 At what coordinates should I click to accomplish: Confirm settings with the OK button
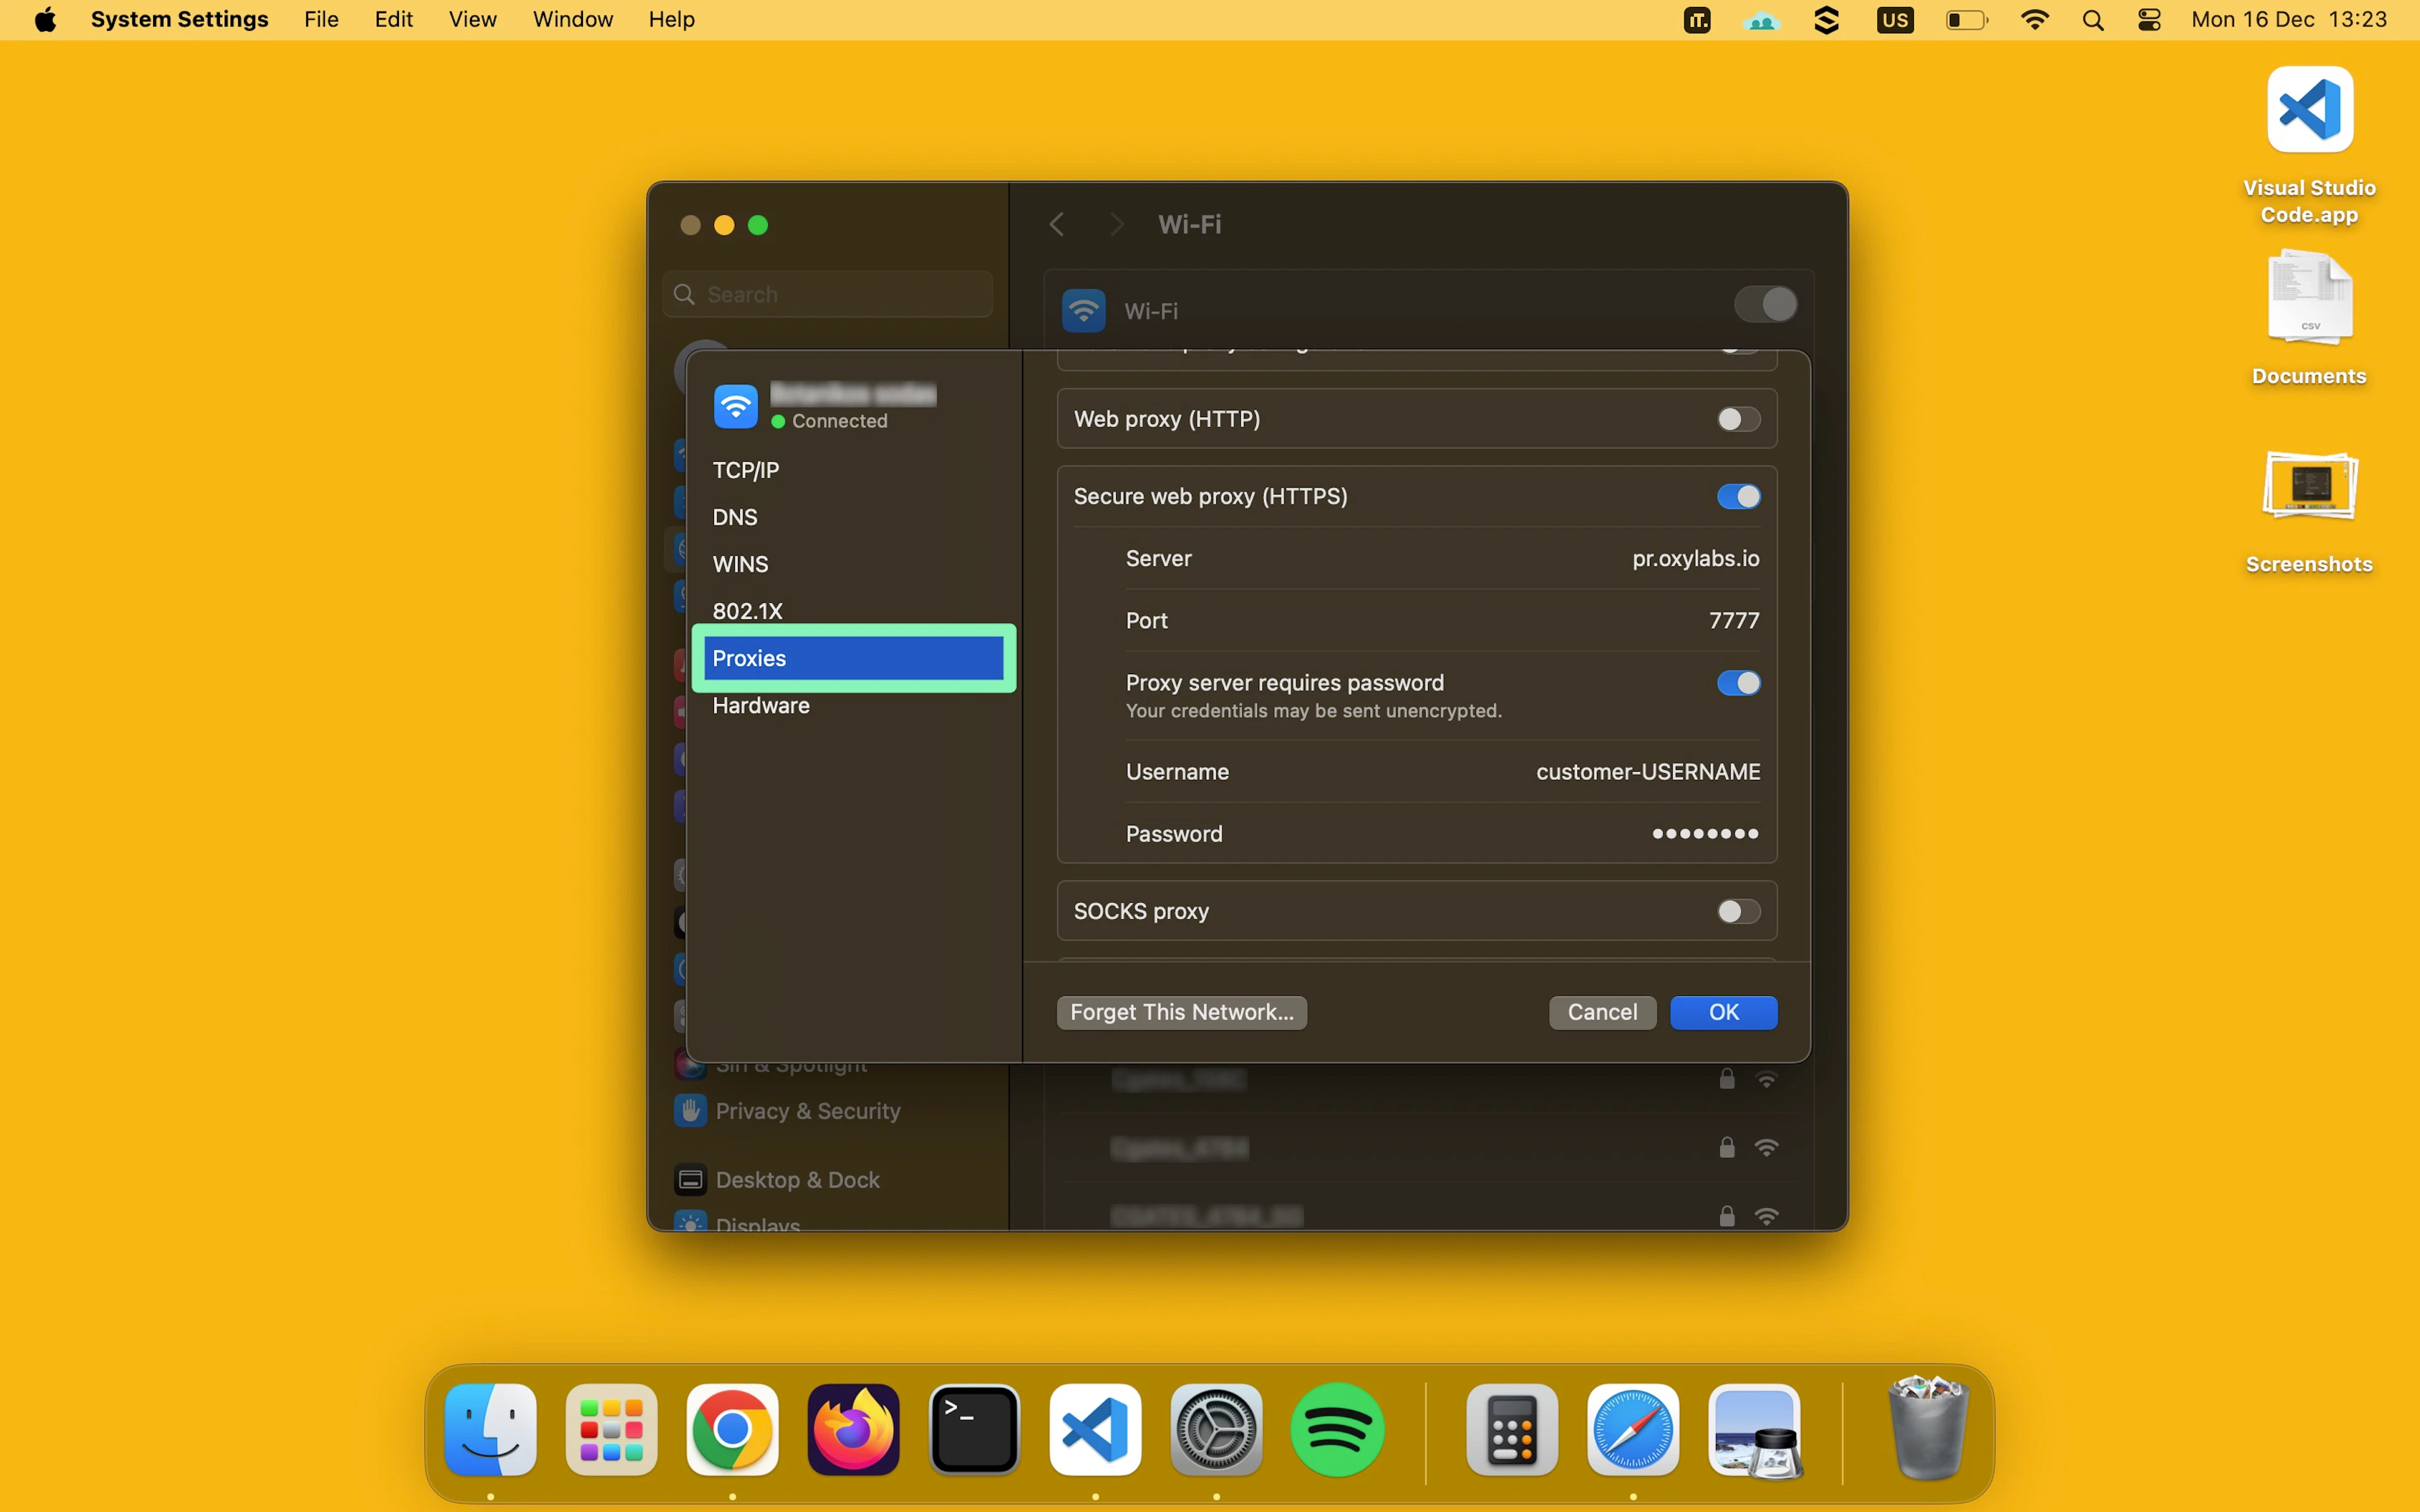point(1723,1012)
